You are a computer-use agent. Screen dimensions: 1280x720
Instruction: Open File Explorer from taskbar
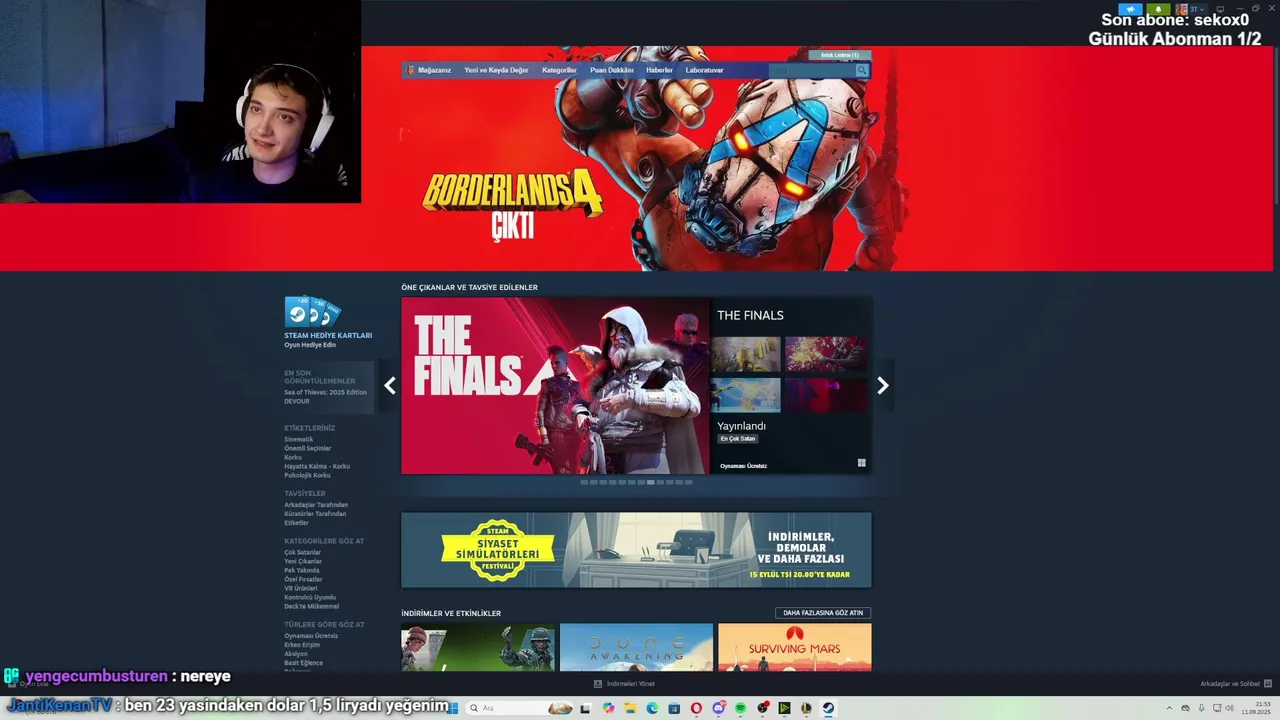point(630,708)
